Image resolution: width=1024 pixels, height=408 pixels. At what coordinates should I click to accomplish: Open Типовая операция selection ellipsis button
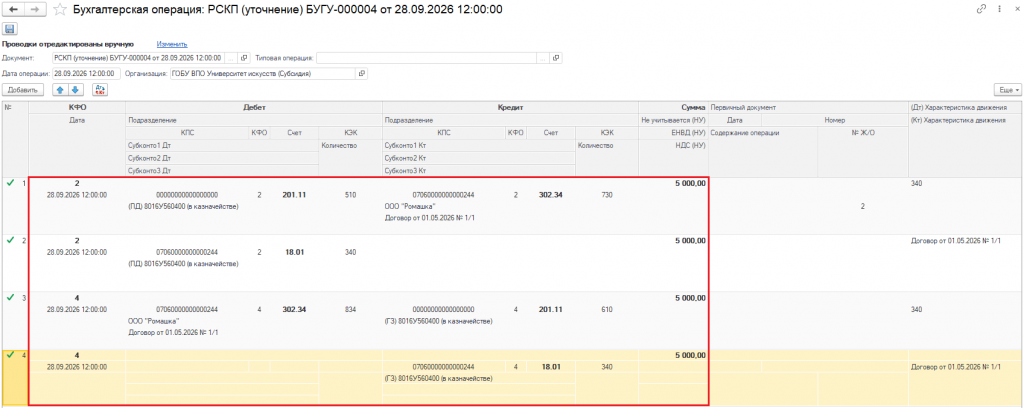point(543,58)
